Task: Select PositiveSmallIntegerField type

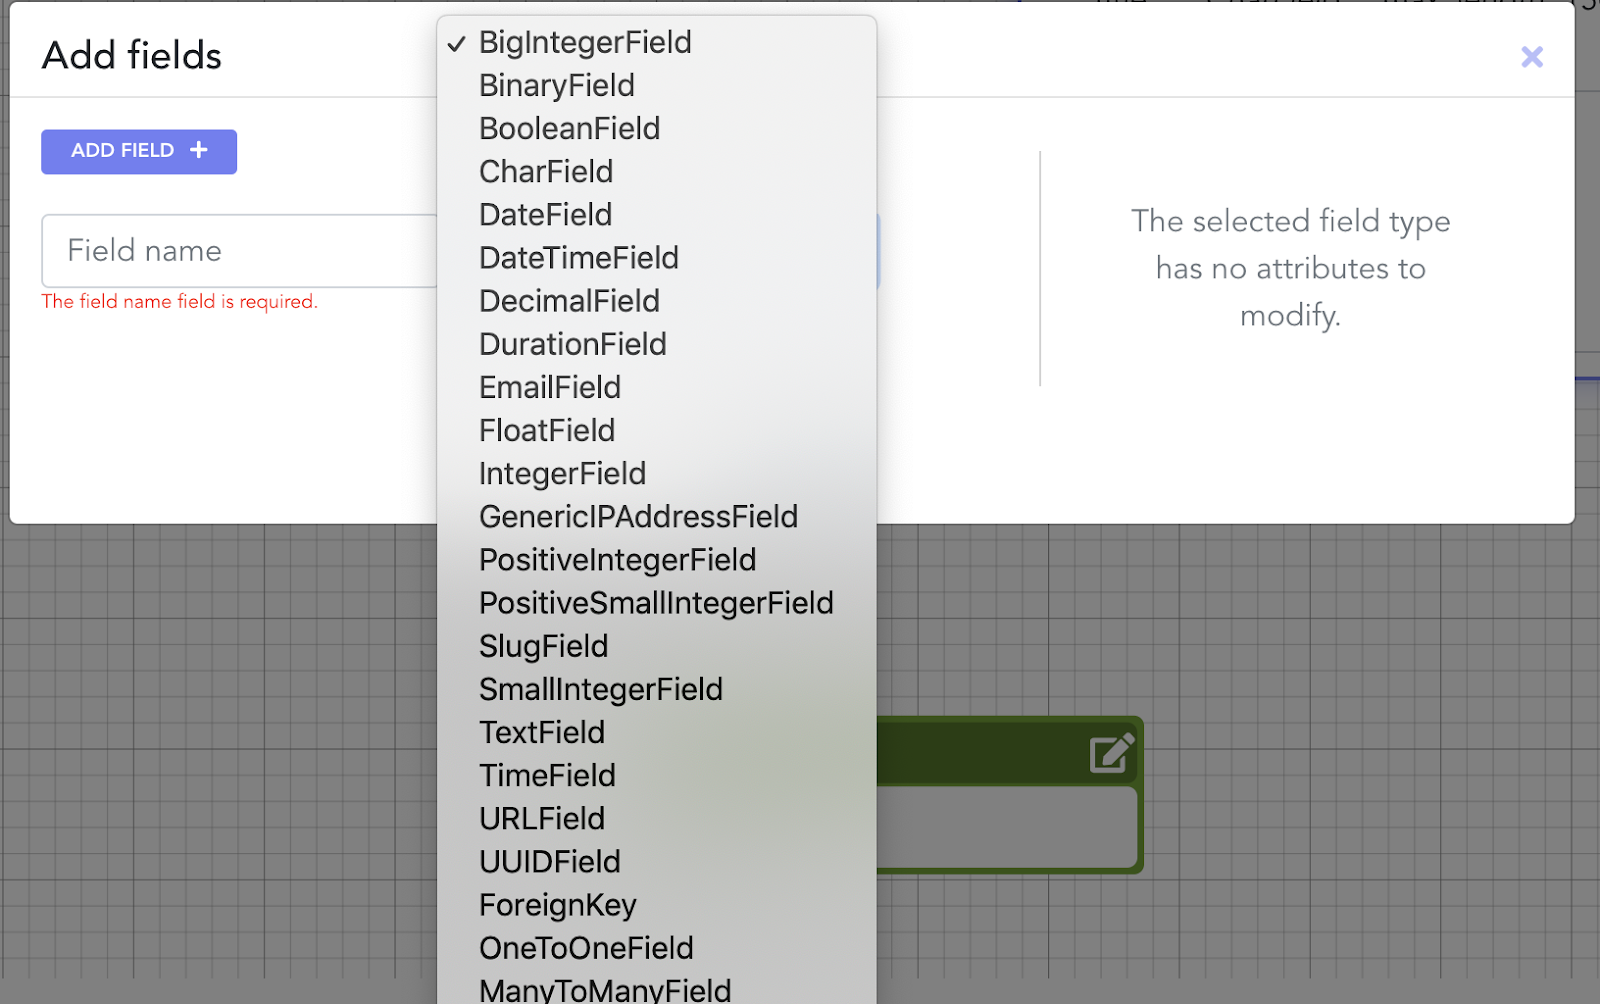Action: 656,603
